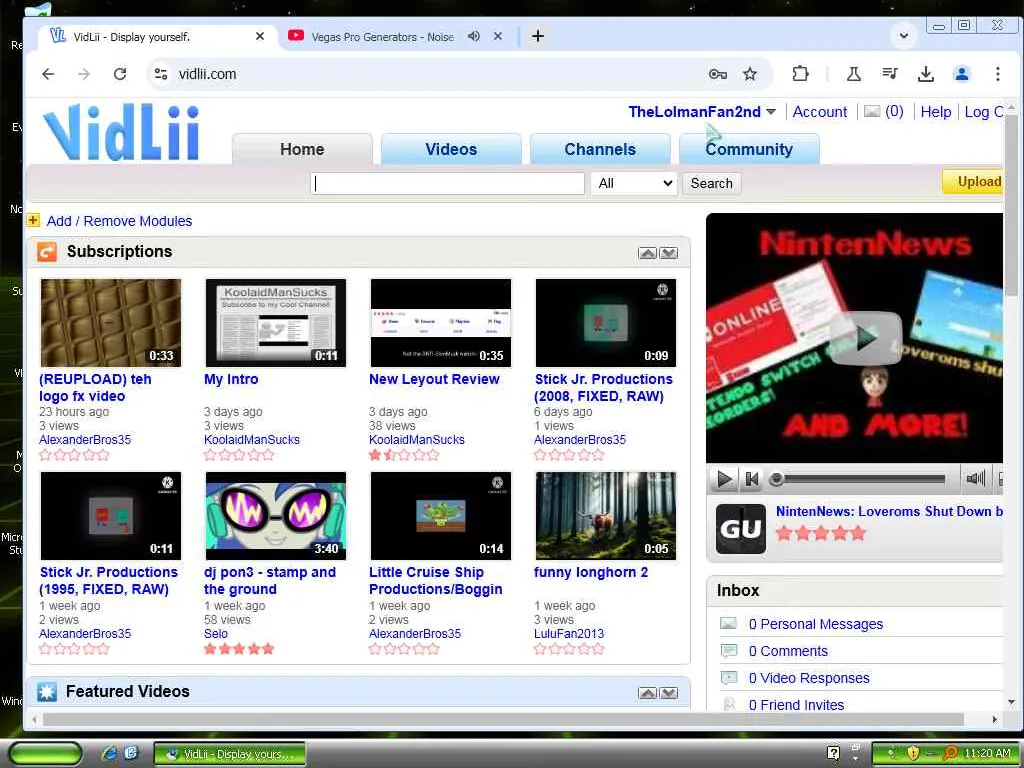Open the saved passwords key icon
Image resolution: width=1024 pixels, height=768 pixels.
[x=718, y=74]
